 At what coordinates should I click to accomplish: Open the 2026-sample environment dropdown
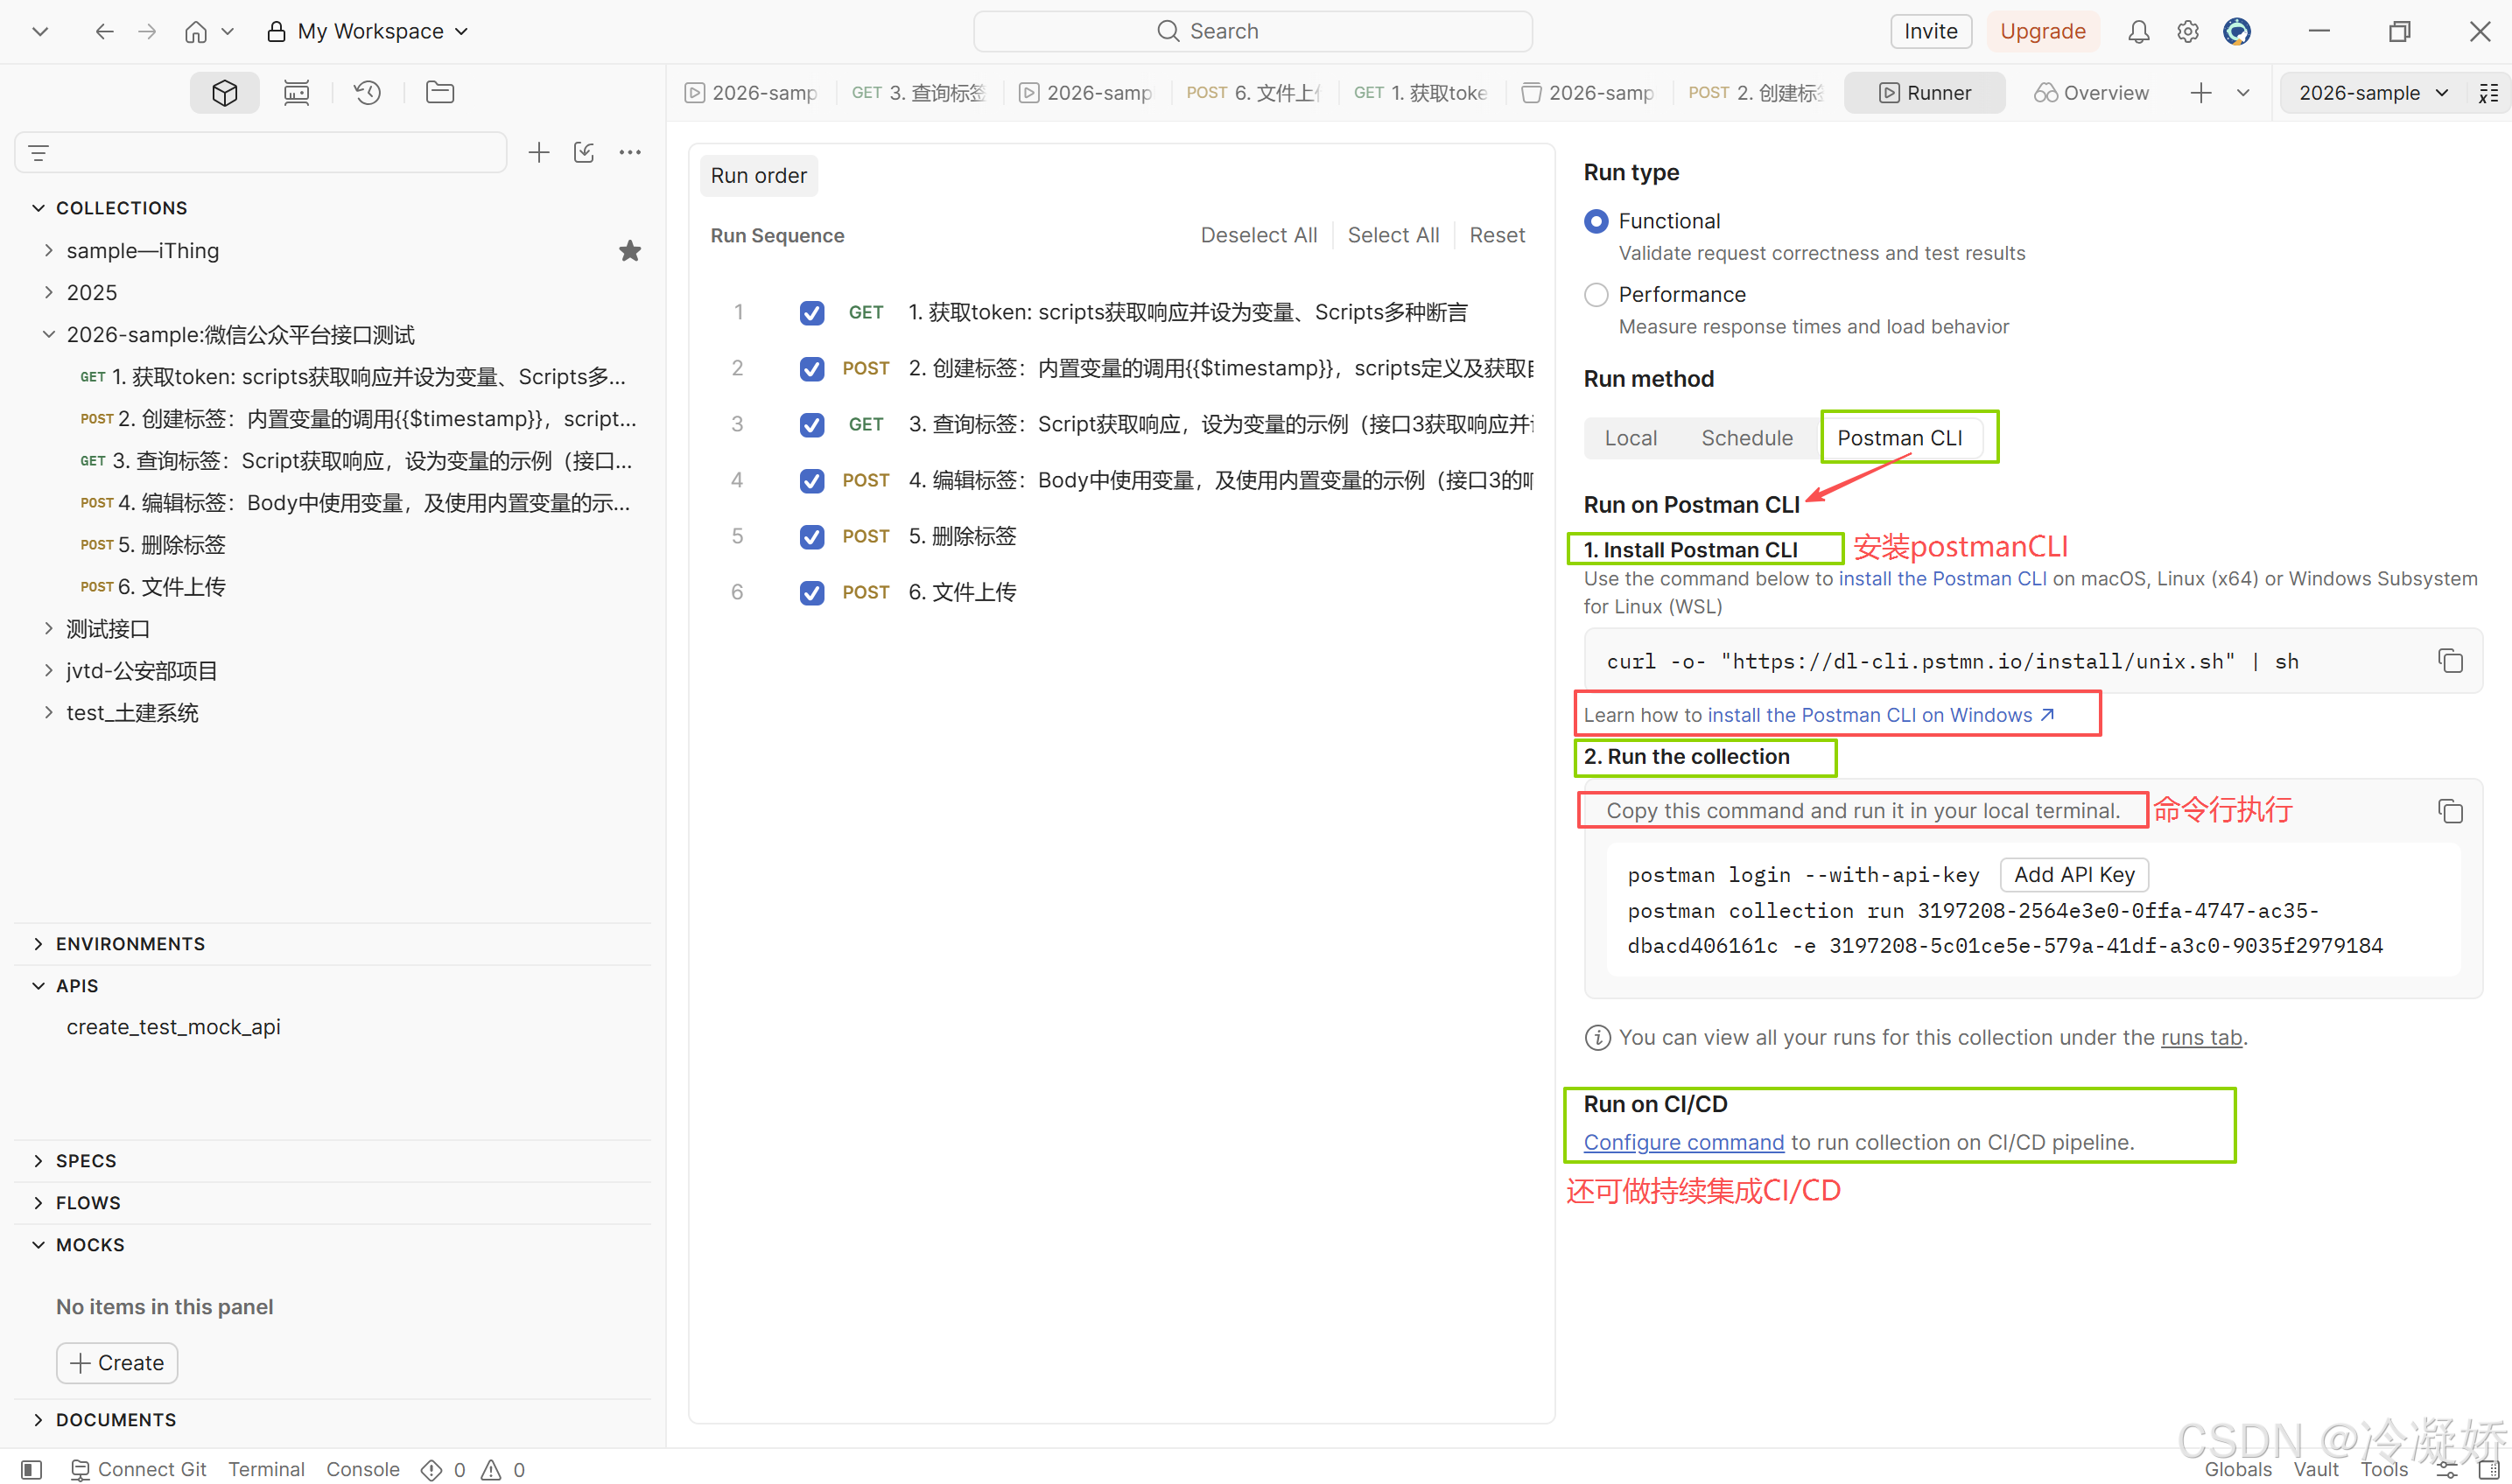(x=2372, y=93)
